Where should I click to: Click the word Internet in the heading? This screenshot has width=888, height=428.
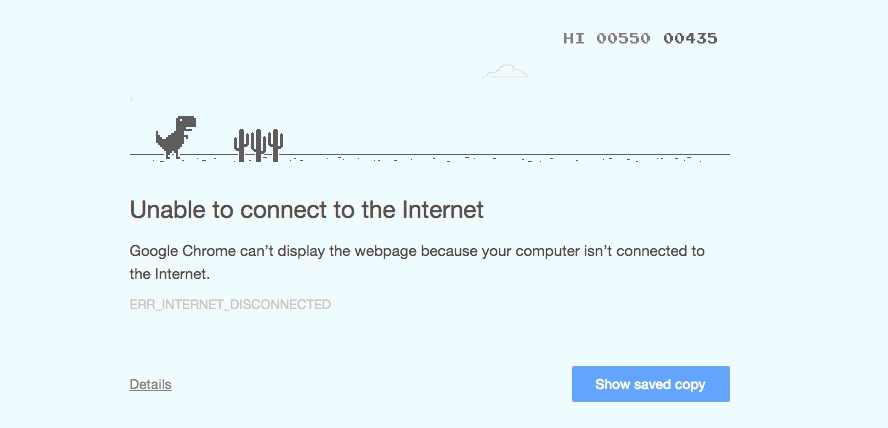pos(443,210)
